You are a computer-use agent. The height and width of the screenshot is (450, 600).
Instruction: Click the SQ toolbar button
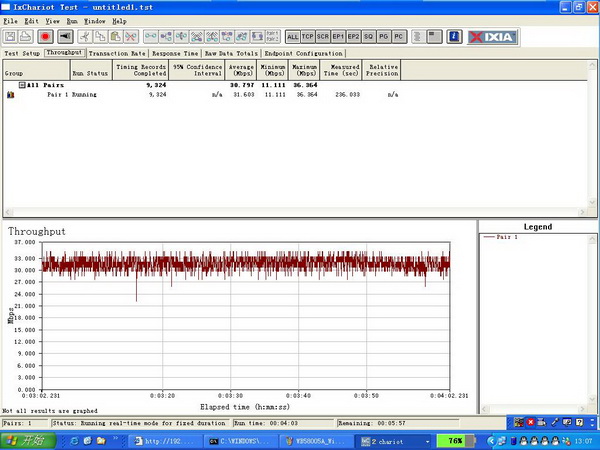pyautogui.click(x=368, y=37)
